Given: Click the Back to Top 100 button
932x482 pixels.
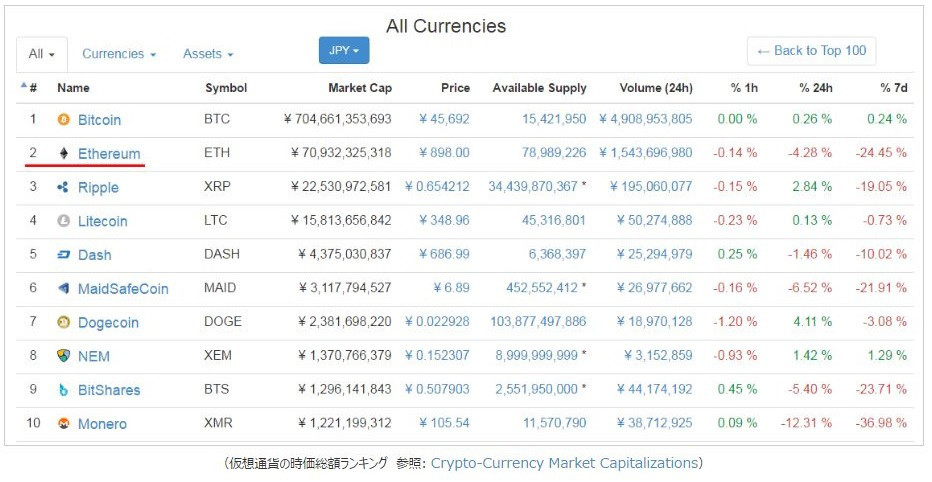Looking at the screenshot, I should pos(811,51).
